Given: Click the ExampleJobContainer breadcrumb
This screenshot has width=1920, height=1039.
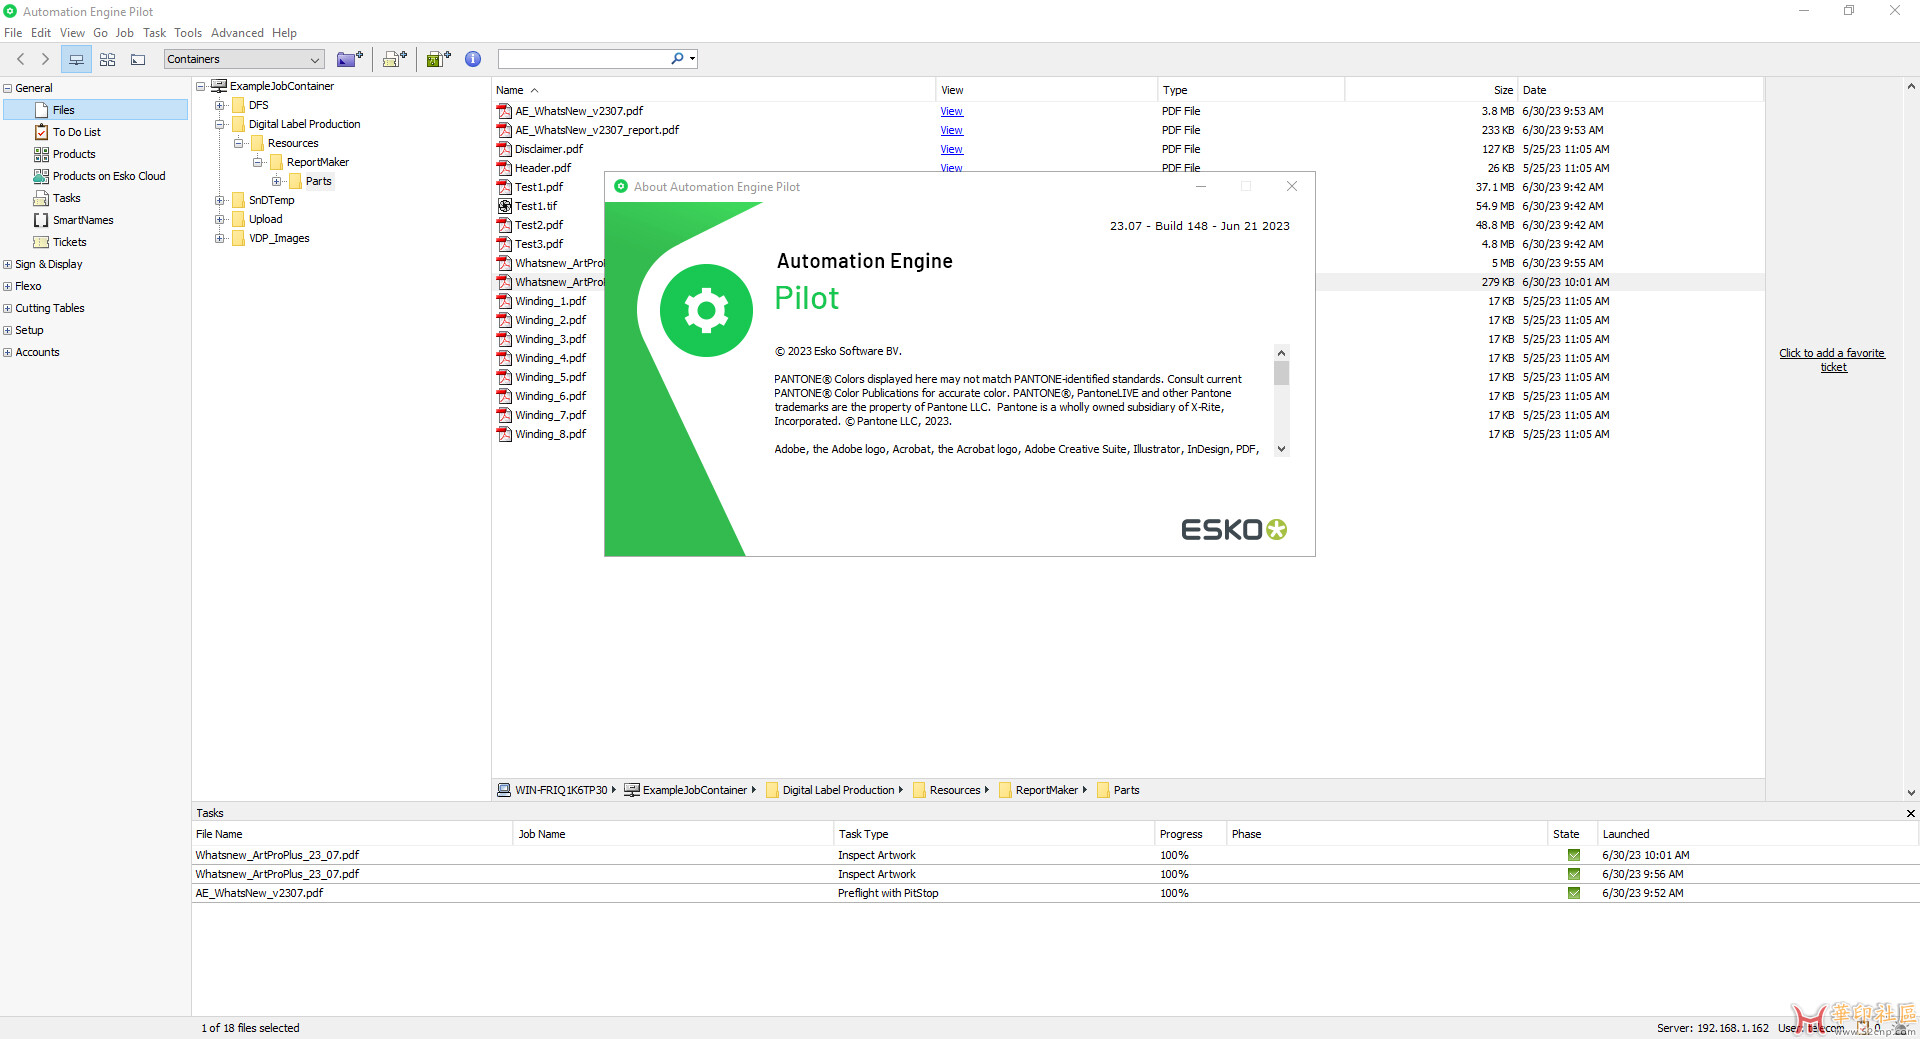Looking at the screenshot, I should (695, 790).
